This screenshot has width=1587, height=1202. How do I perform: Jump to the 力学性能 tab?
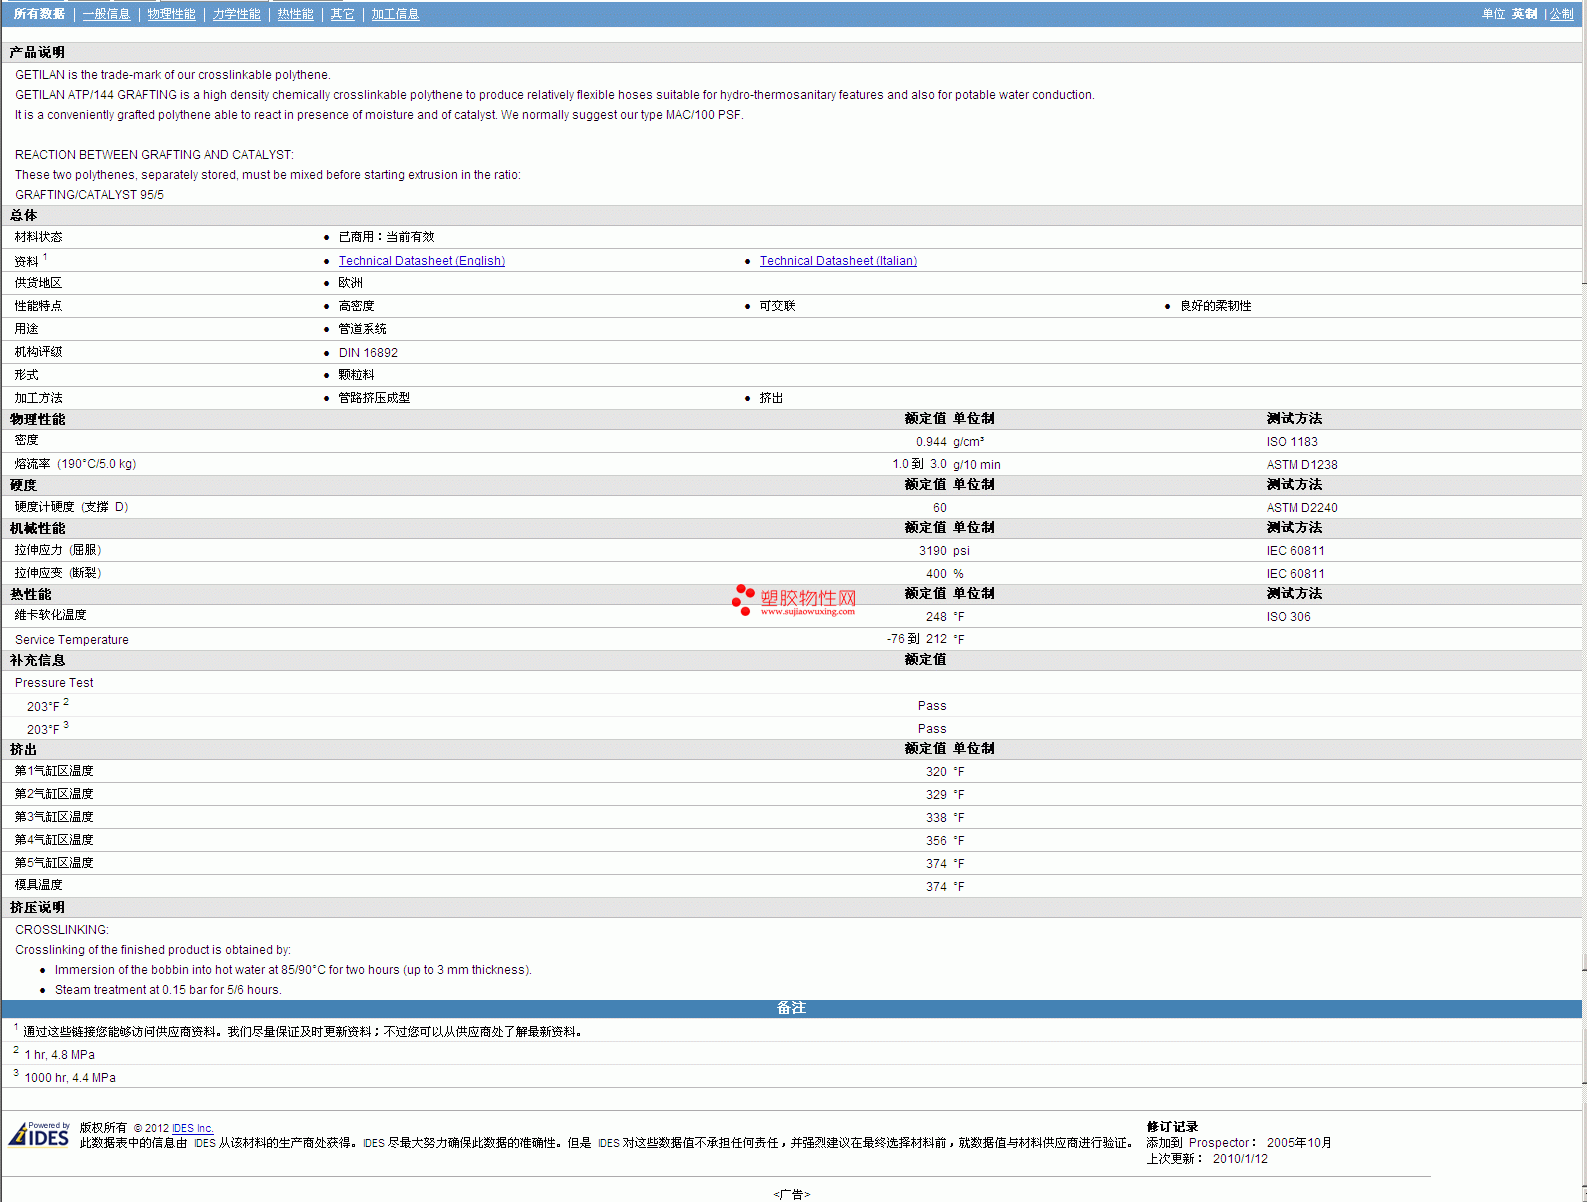(236, 14)
